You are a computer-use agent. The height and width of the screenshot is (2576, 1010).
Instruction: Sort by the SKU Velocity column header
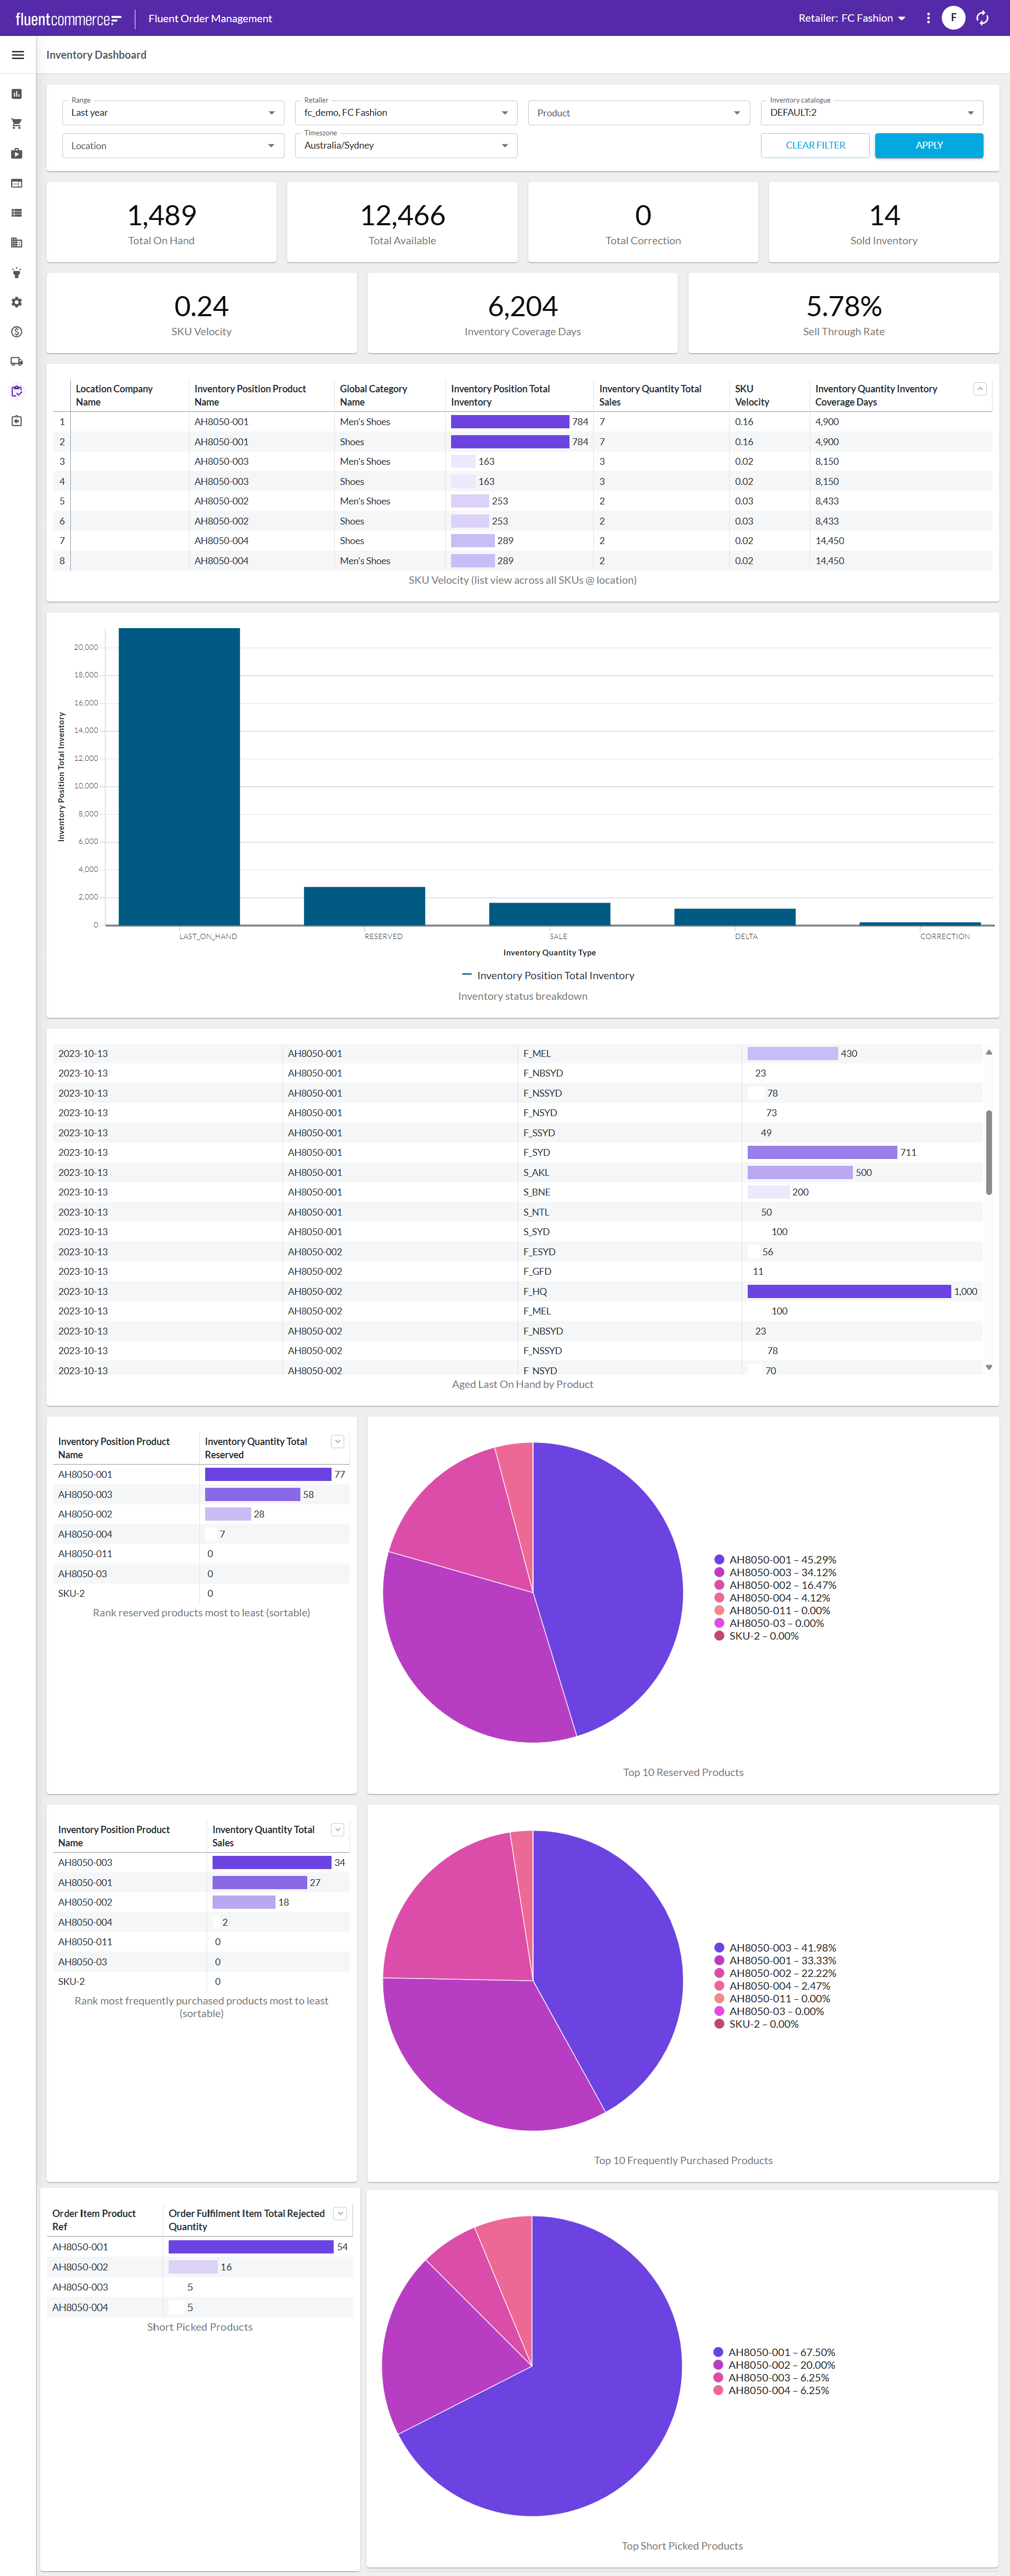(x=752, y=395)
